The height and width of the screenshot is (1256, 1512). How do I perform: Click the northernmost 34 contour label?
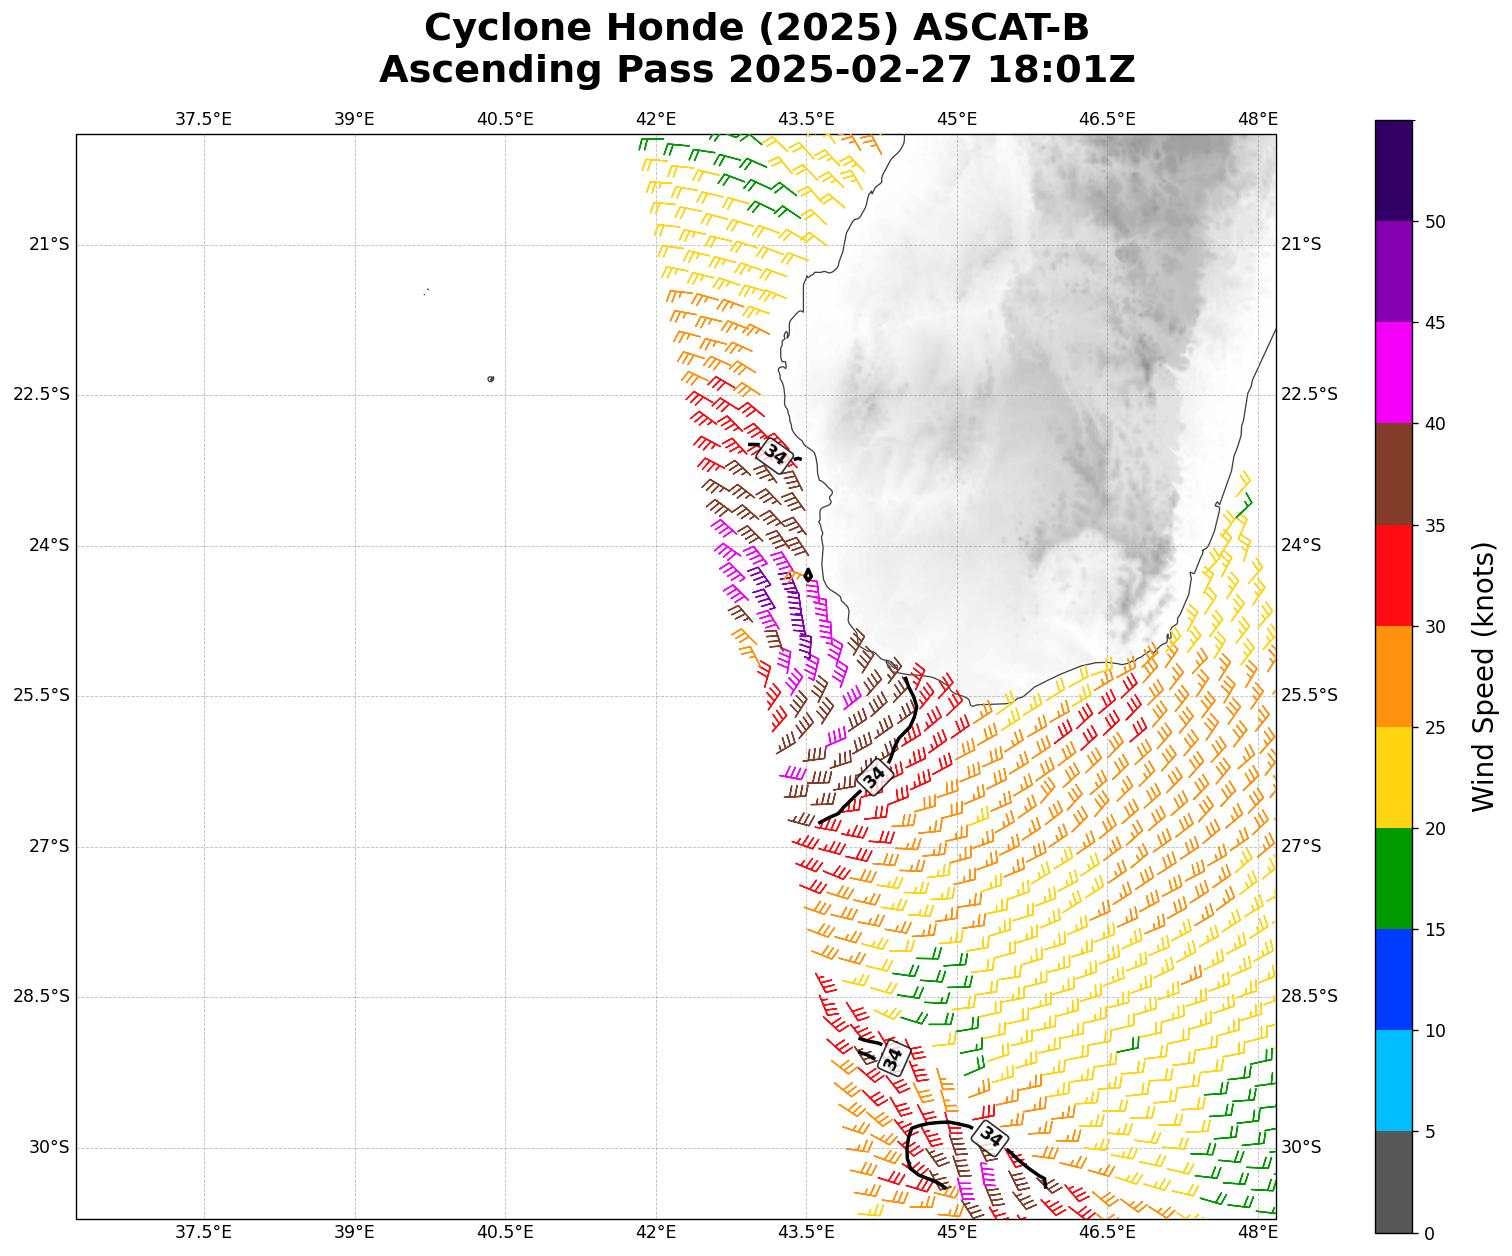(775, 455)
